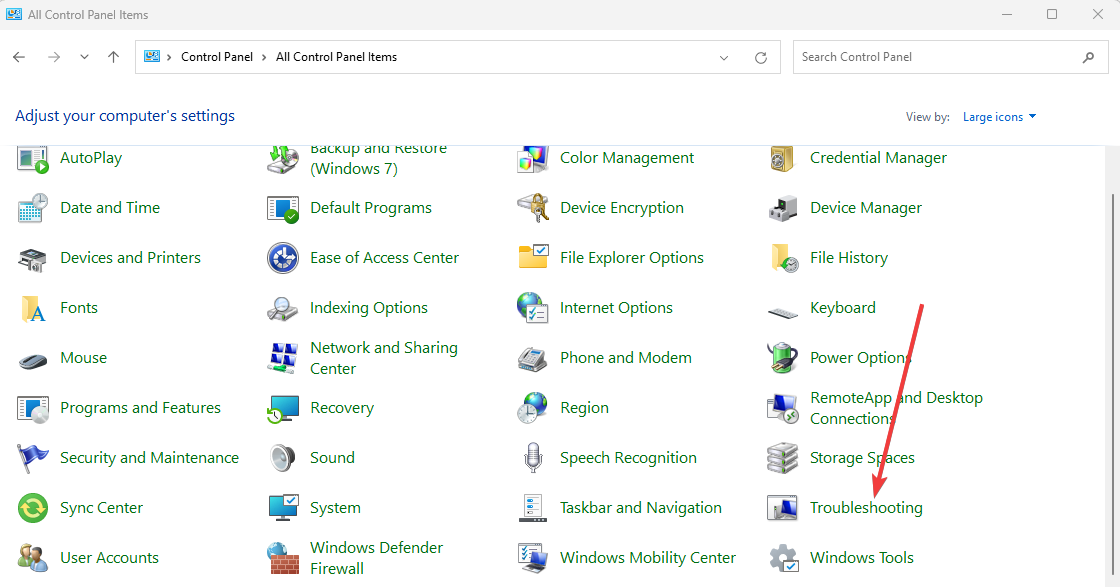This screenshot has width=1120, height=587.
Task: Open the Credential Manager icon
Action: pos(782,158)
